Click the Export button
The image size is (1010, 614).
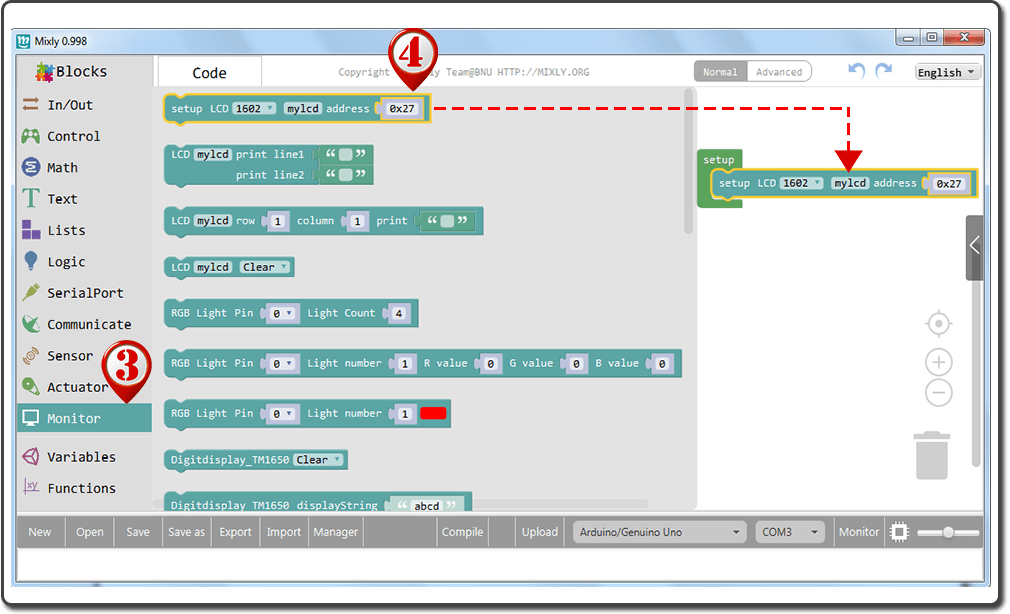click(x=235, y=532)
